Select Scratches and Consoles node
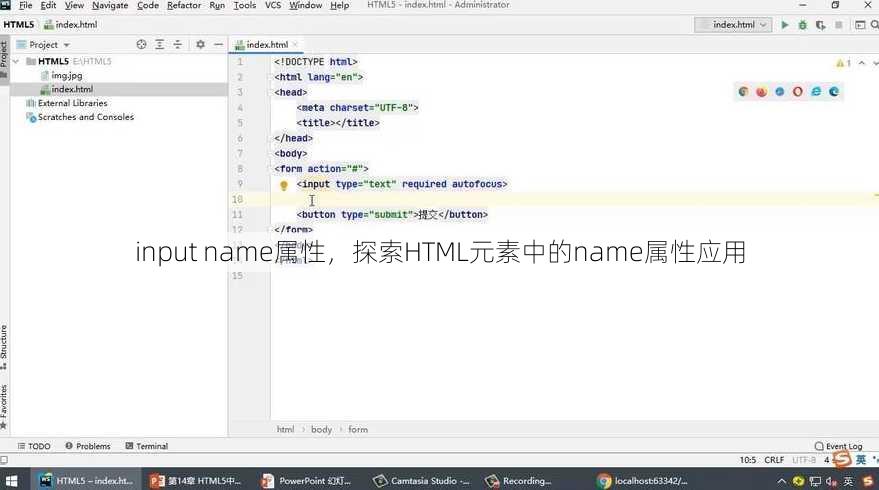This screenshot has height=490, width=879. (x=86, y=117)
